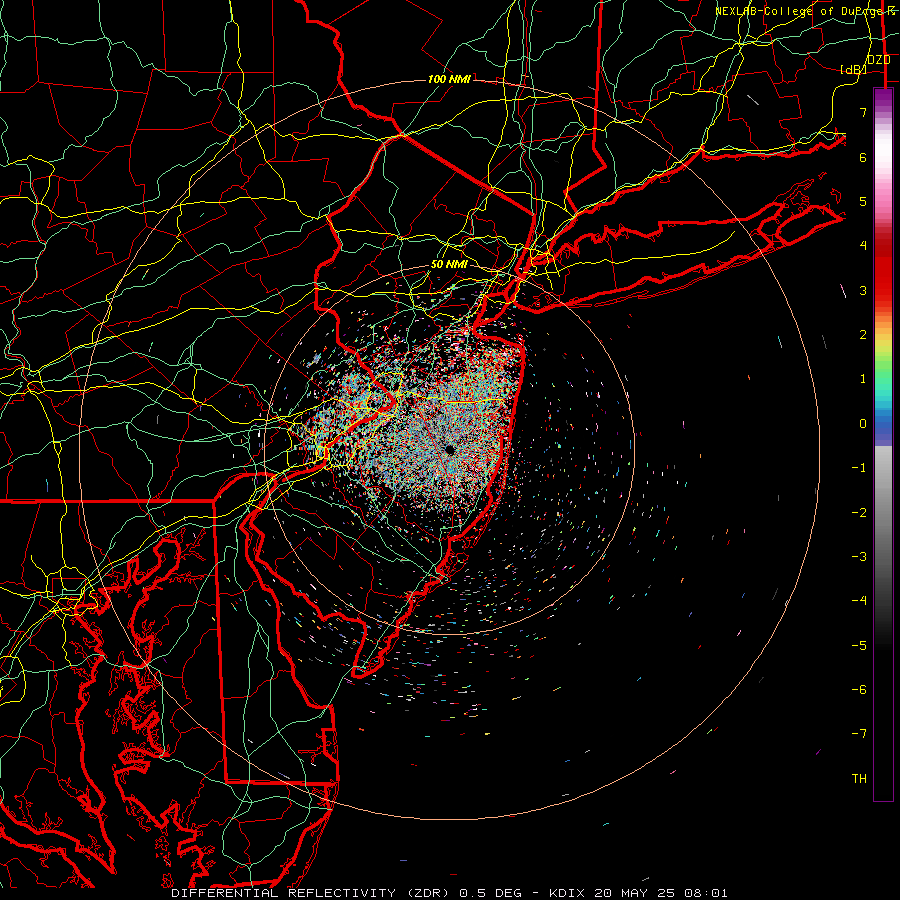Click the "TH" threshold label on scale
The height and width of the screenshot is (900, 900).
[859, 779]
